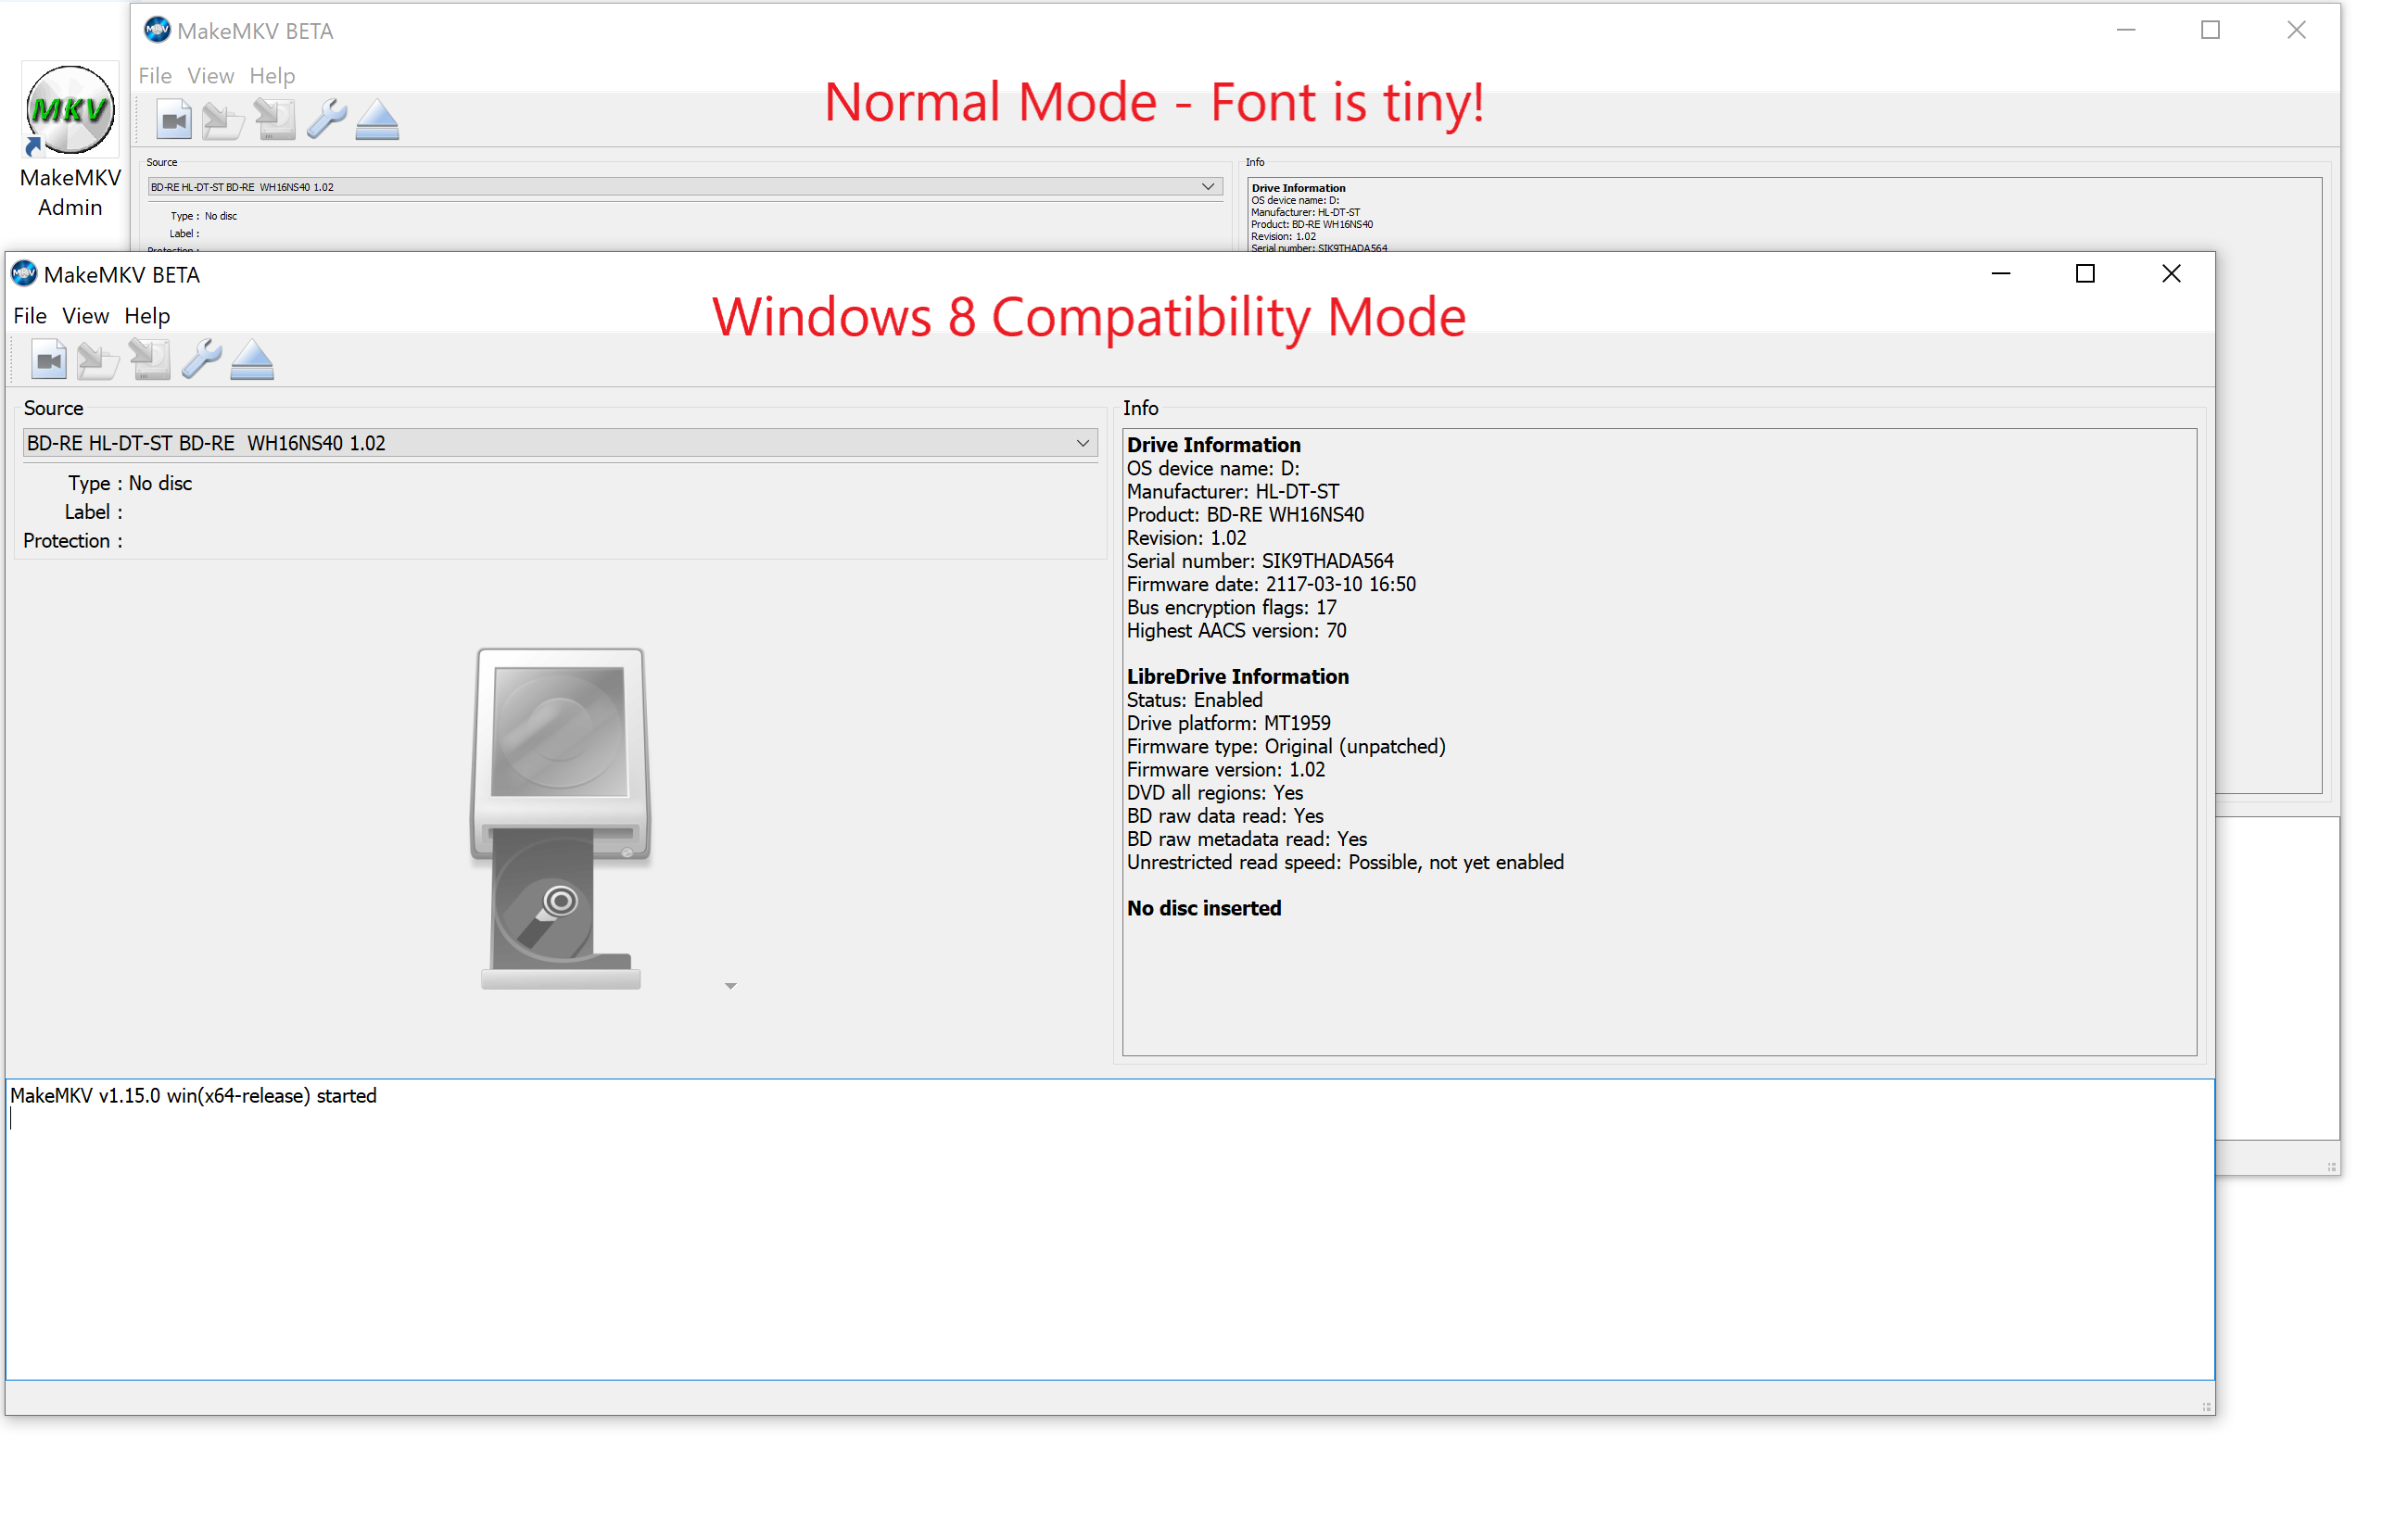This screenshot has width=2408, height=1527.
Task: Click 'Status: Enabled' line
Action: pyautogui.click(x=1194, y=700)
